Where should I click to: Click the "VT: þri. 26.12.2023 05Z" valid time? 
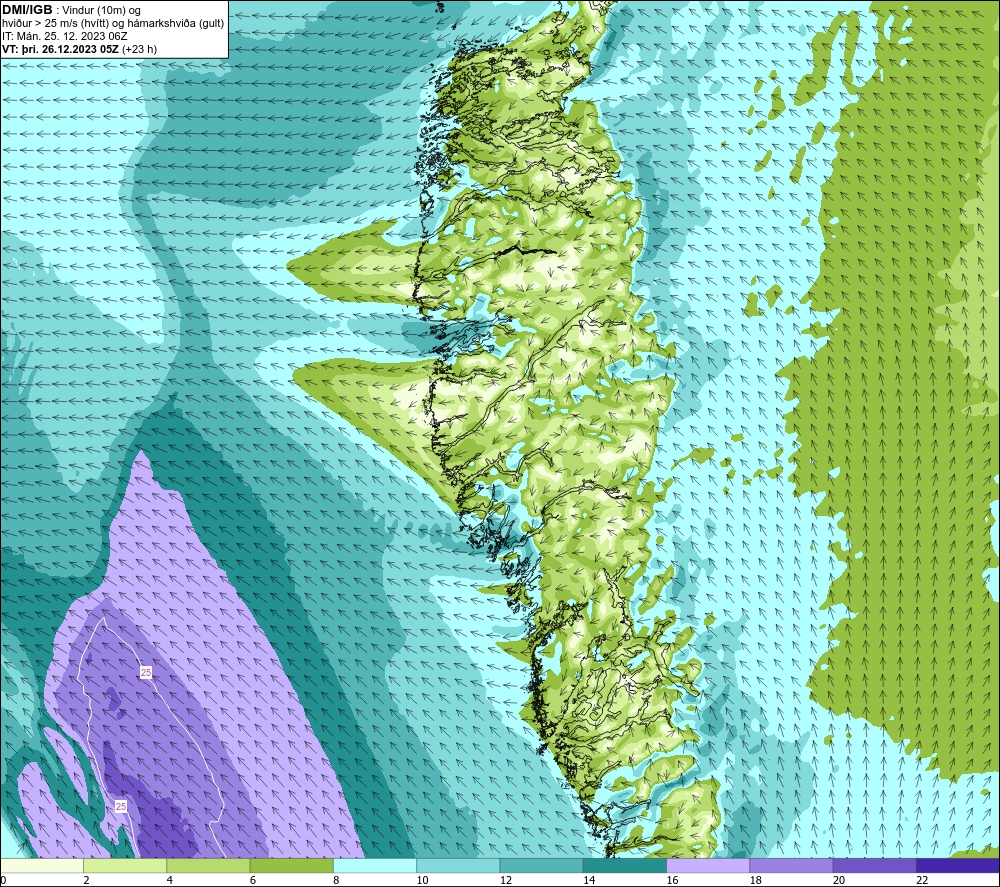click(x=60, y=49)
